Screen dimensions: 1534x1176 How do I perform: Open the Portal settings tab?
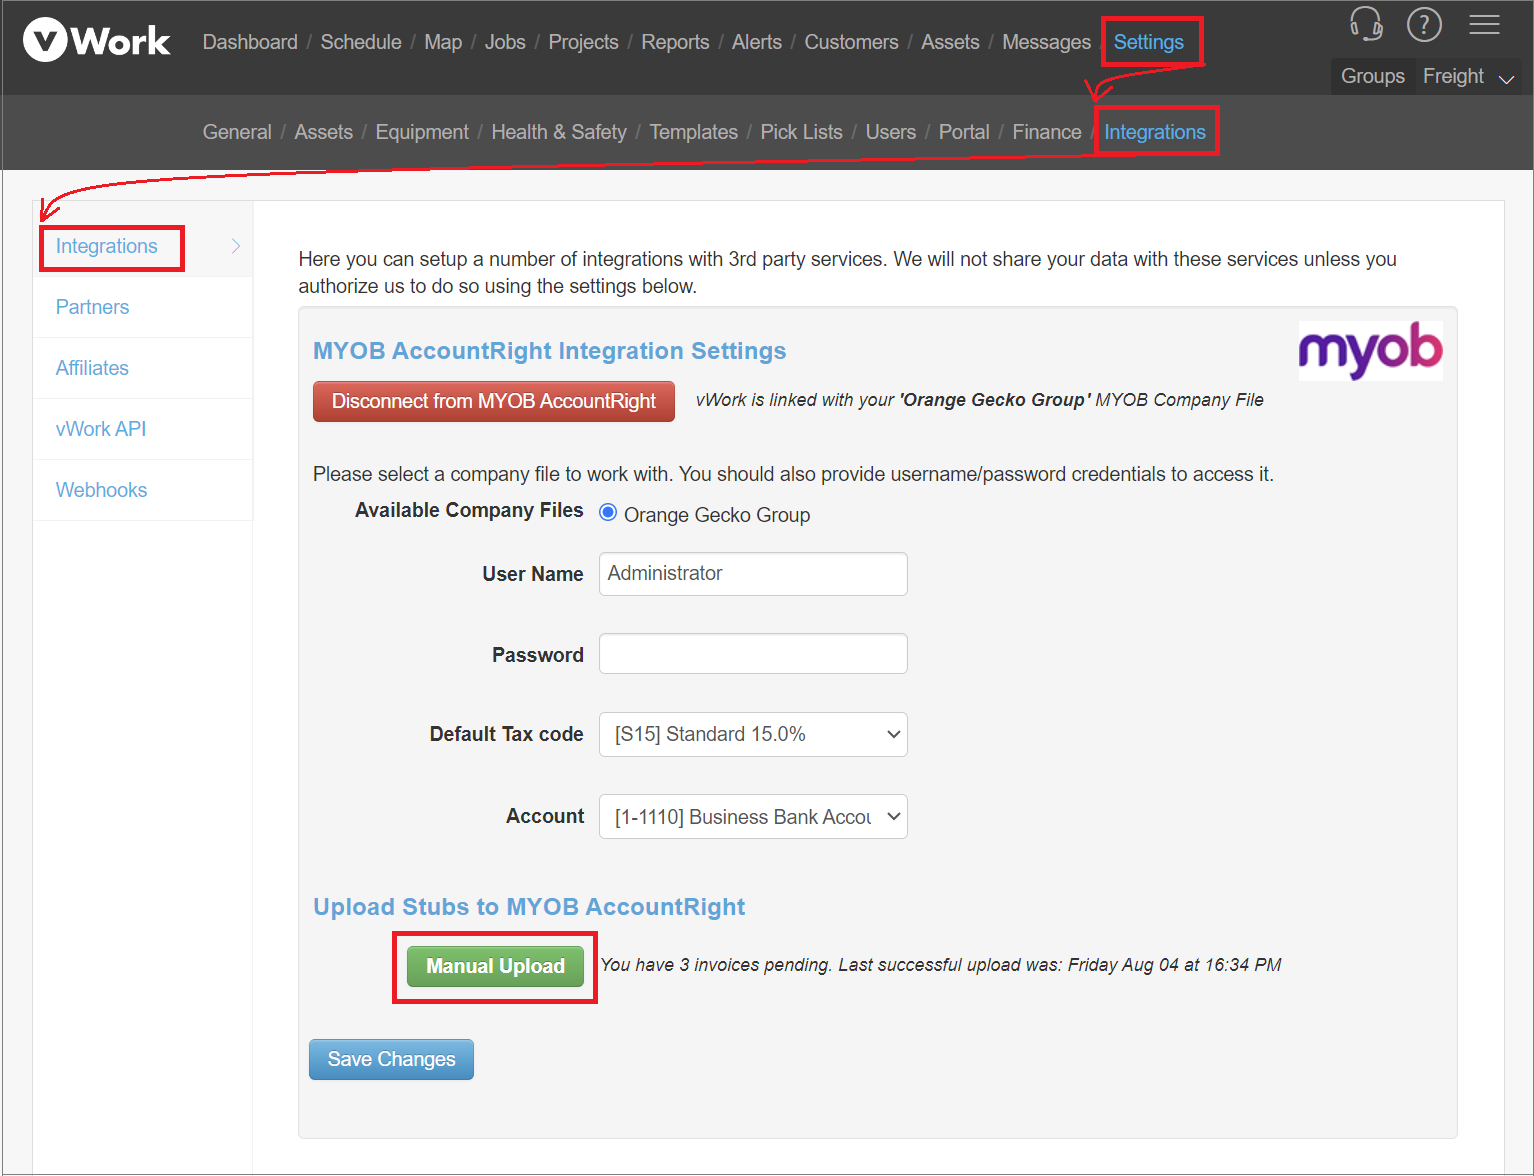click(x=964, y=132)
